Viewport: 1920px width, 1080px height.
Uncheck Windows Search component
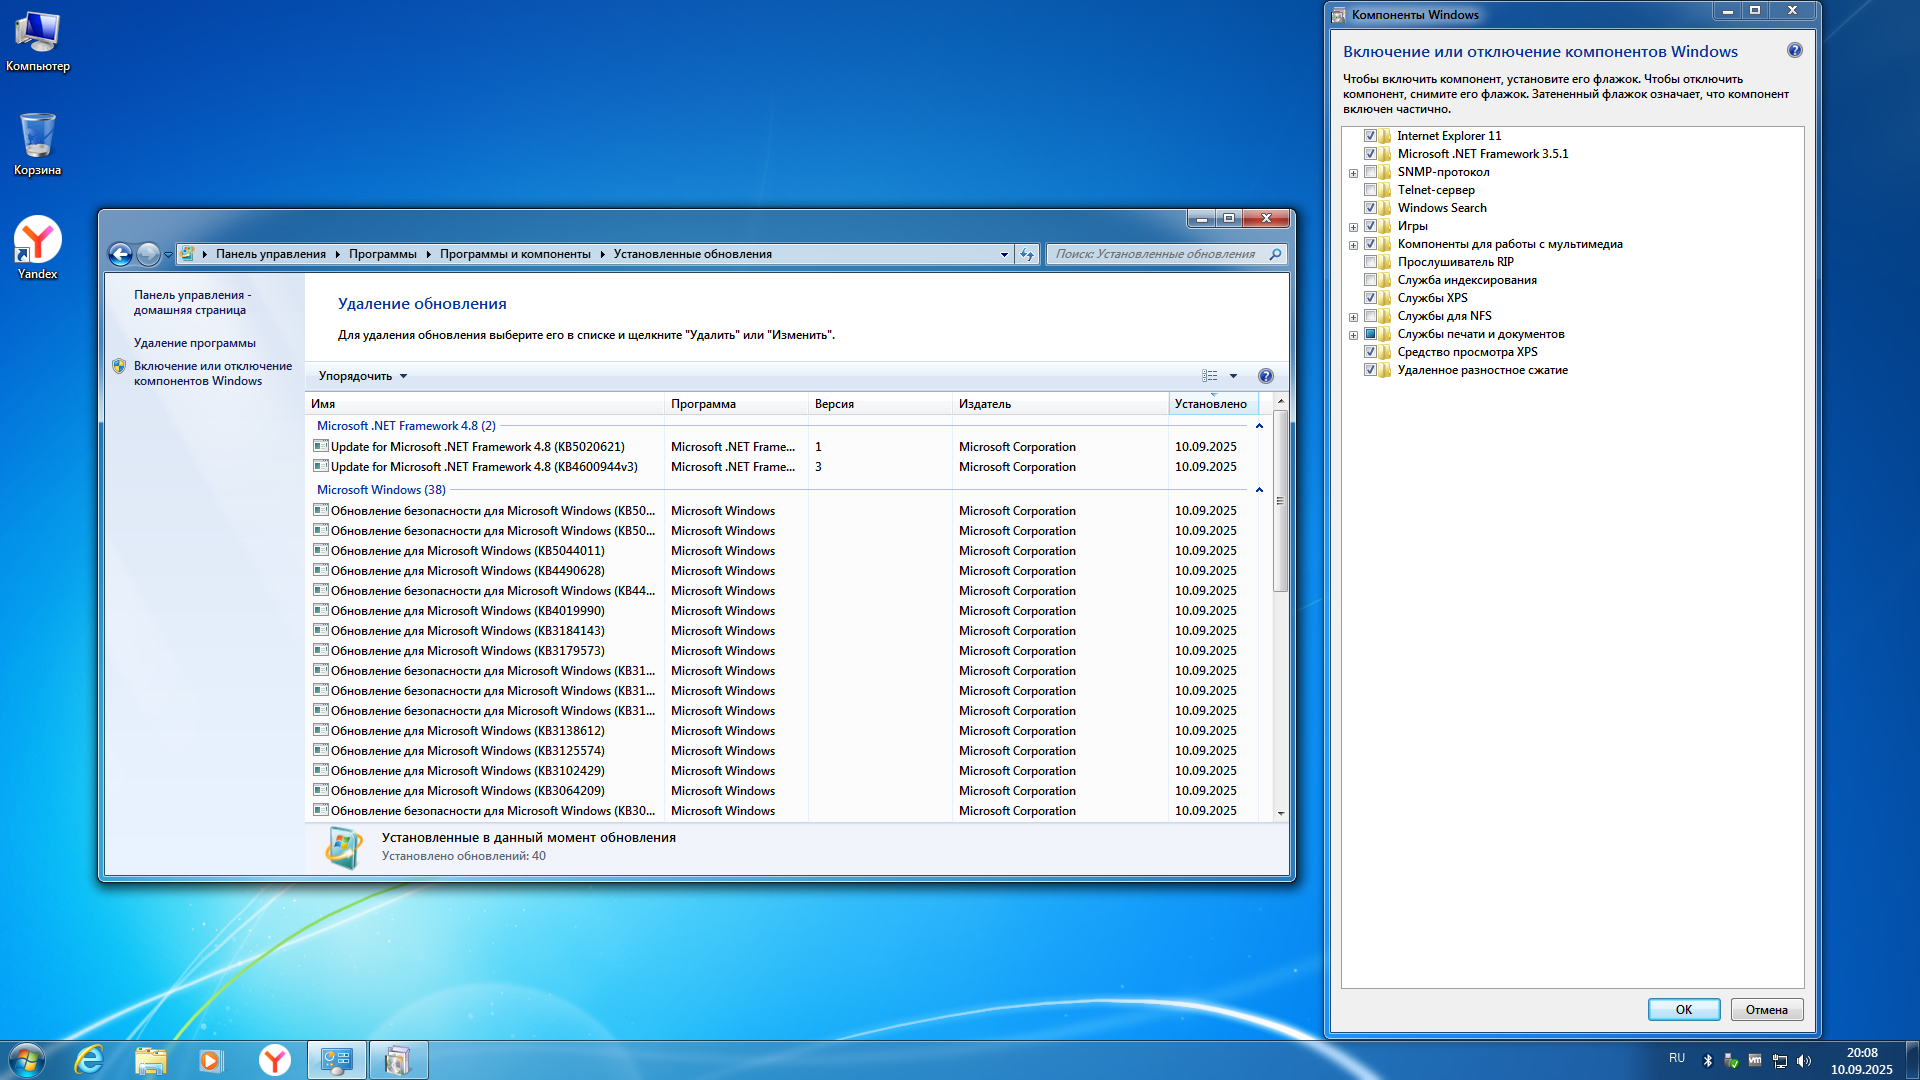(x=1371, y=207)
